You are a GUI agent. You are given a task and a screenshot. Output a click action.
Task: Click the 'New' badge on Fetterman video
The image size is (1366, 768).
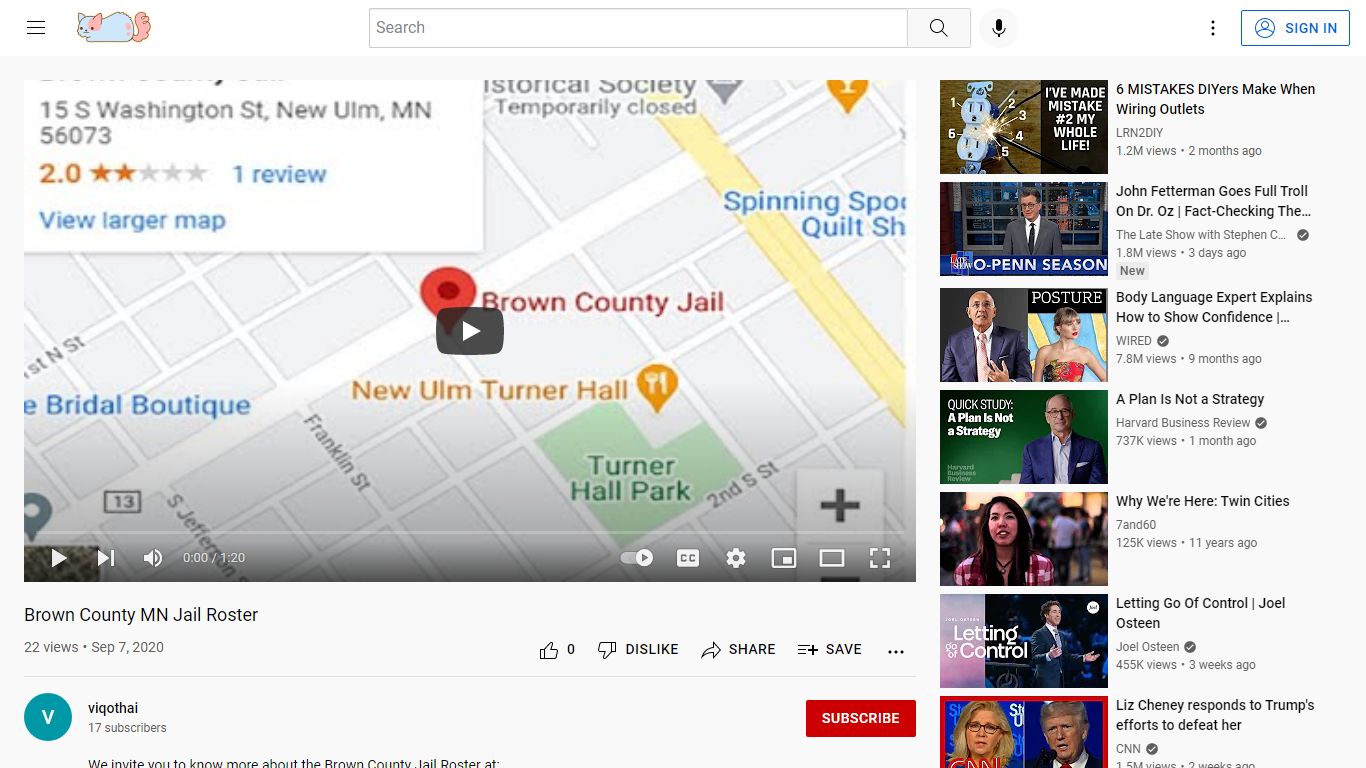click(1132, 271)
